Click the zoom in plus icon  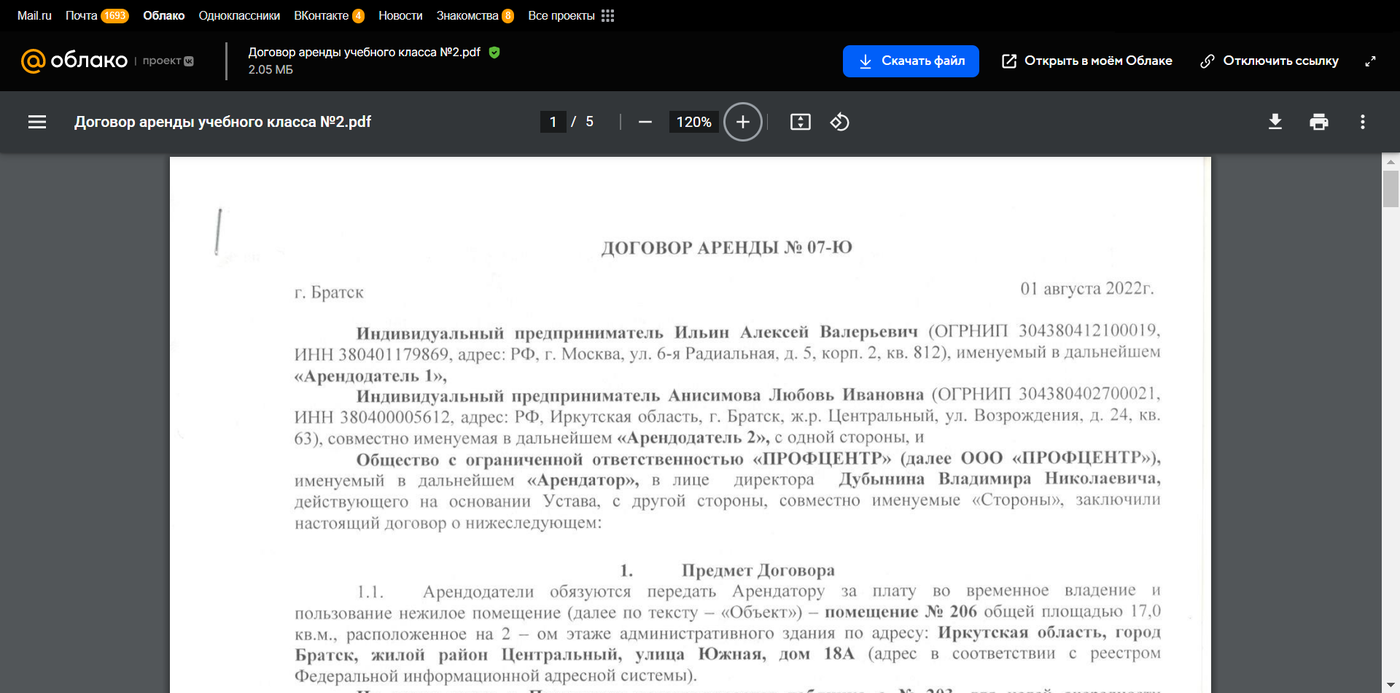[742, 122]
